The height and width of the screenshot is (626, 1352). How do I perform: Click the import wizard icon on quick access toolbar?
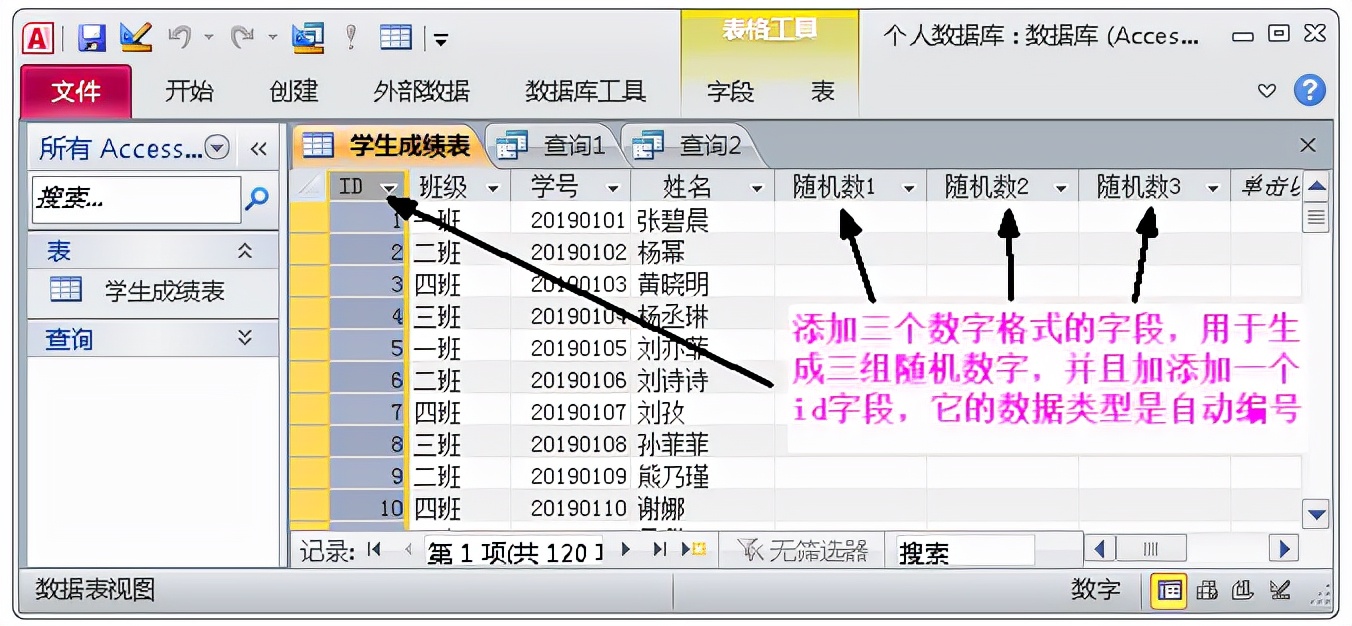click(306, 38)
